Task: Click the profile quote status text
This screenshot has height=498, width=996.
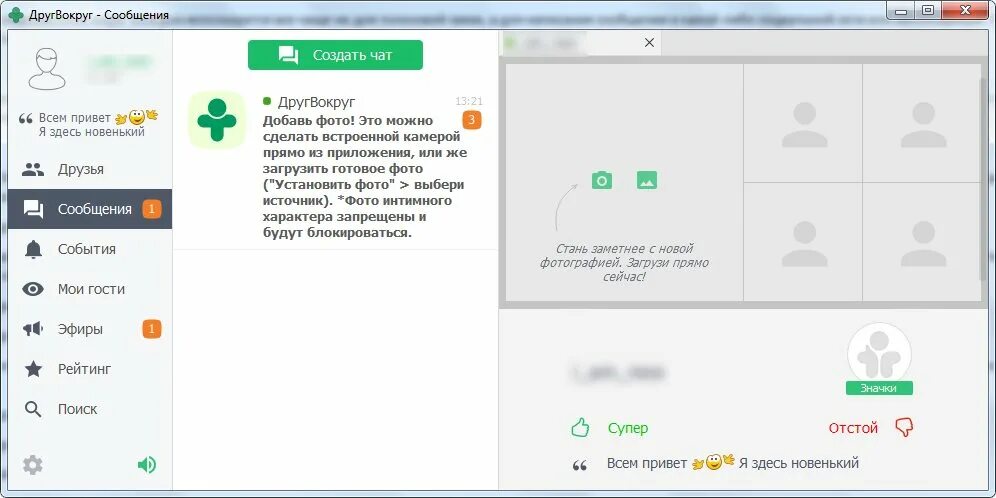Action: pos(732,462)
